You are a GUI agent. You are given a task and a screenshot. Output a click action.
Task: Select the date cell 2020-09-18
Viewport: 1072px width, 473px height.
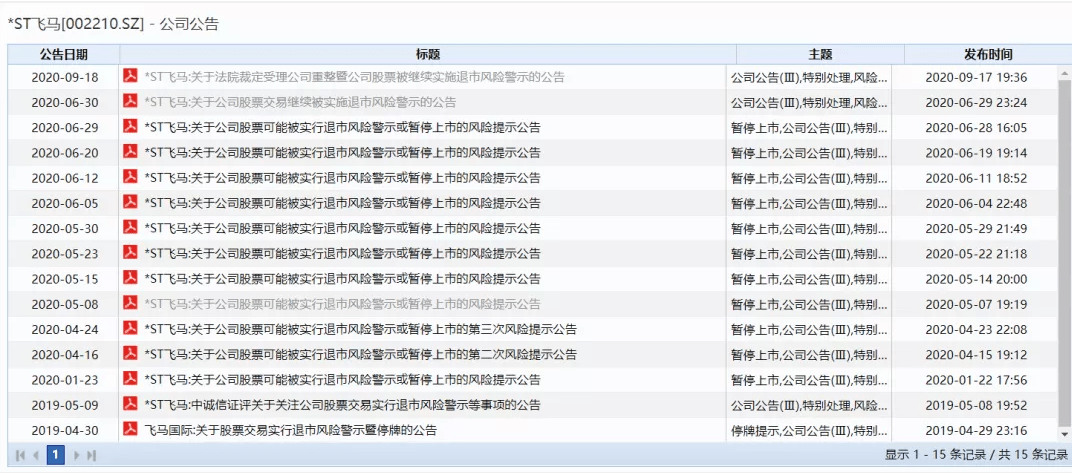click(65, 77)
